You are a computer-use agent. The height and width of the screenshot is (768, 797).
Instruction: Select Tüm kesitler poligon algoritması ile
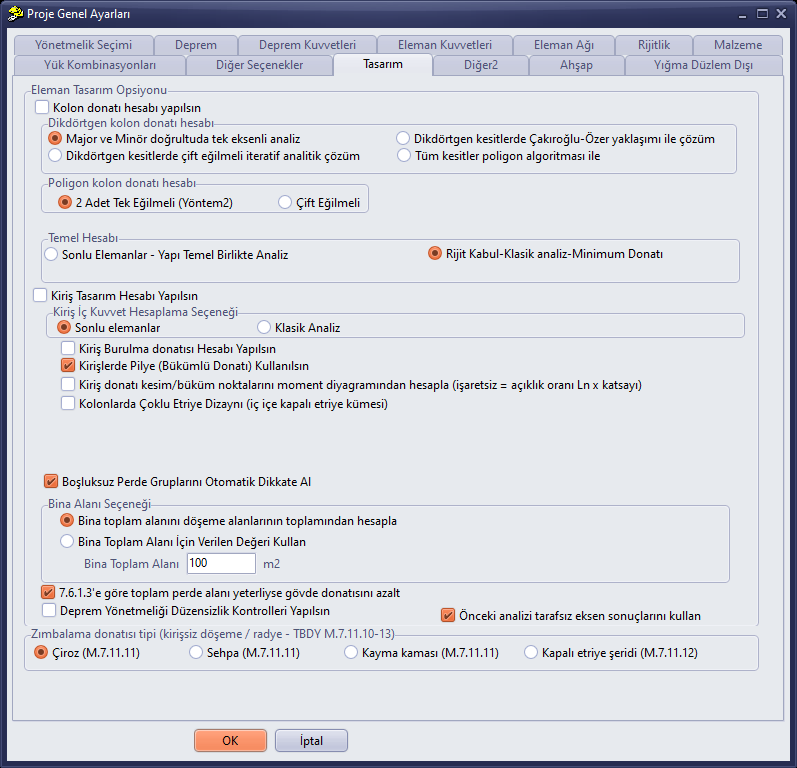tap(404, 155)
